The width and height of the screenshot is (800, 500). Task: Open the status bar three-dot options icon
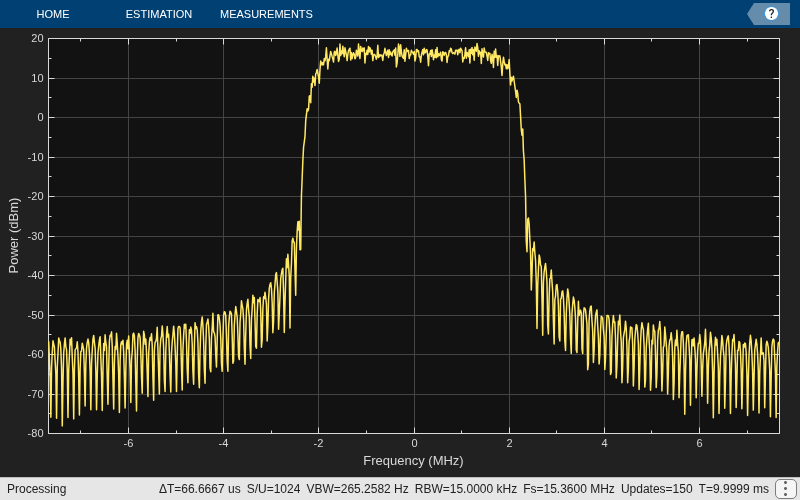click(785, 489)
